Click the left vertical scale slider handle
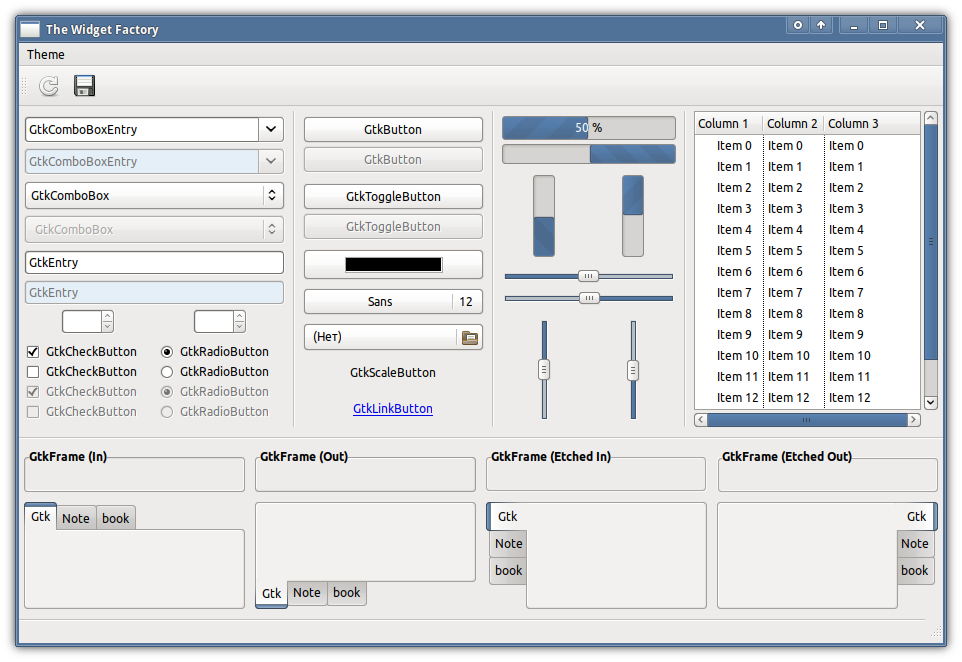Screen dimensions: 962x662 click(x=544, y=369)
